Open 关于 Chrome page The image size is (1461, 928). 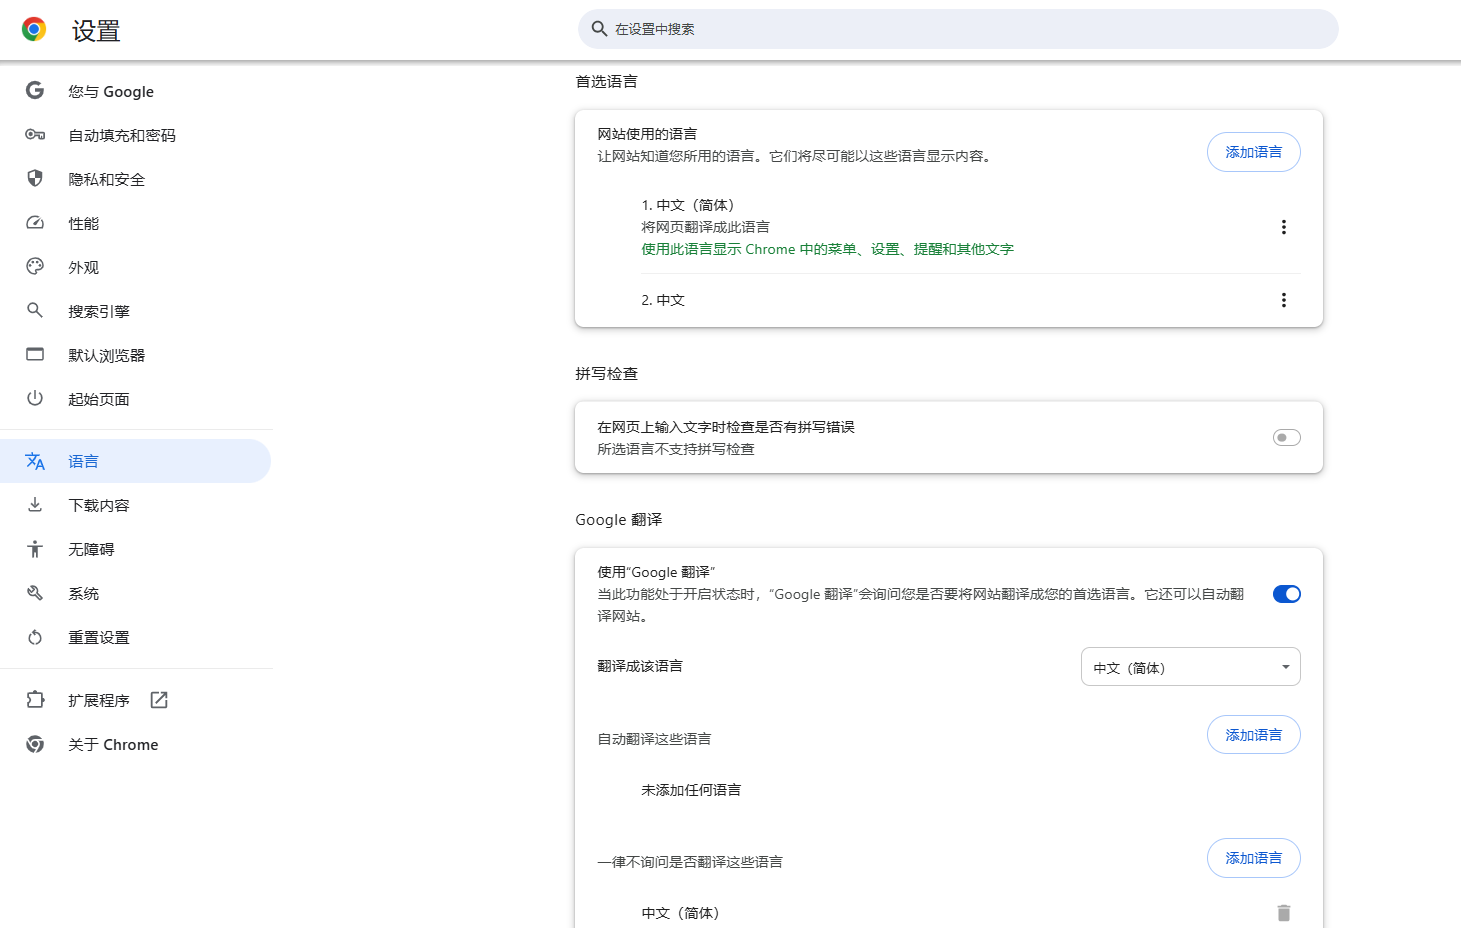pos(136,744)
